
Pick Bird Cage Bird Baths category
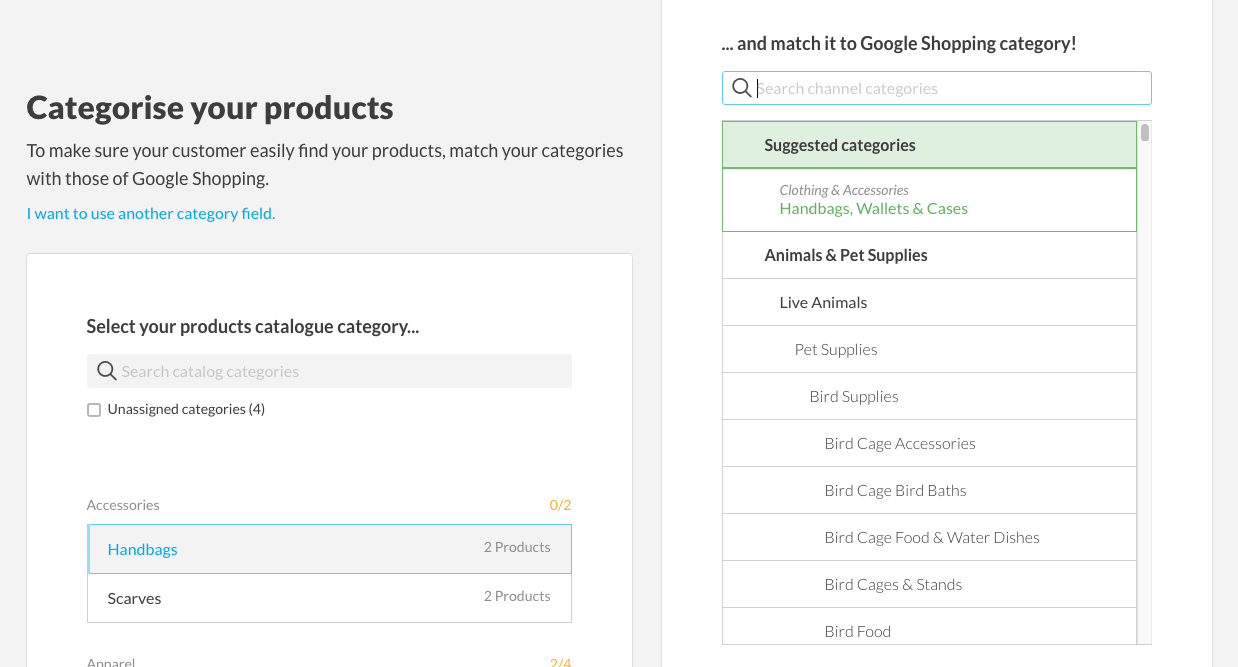[x=929, y=490]
